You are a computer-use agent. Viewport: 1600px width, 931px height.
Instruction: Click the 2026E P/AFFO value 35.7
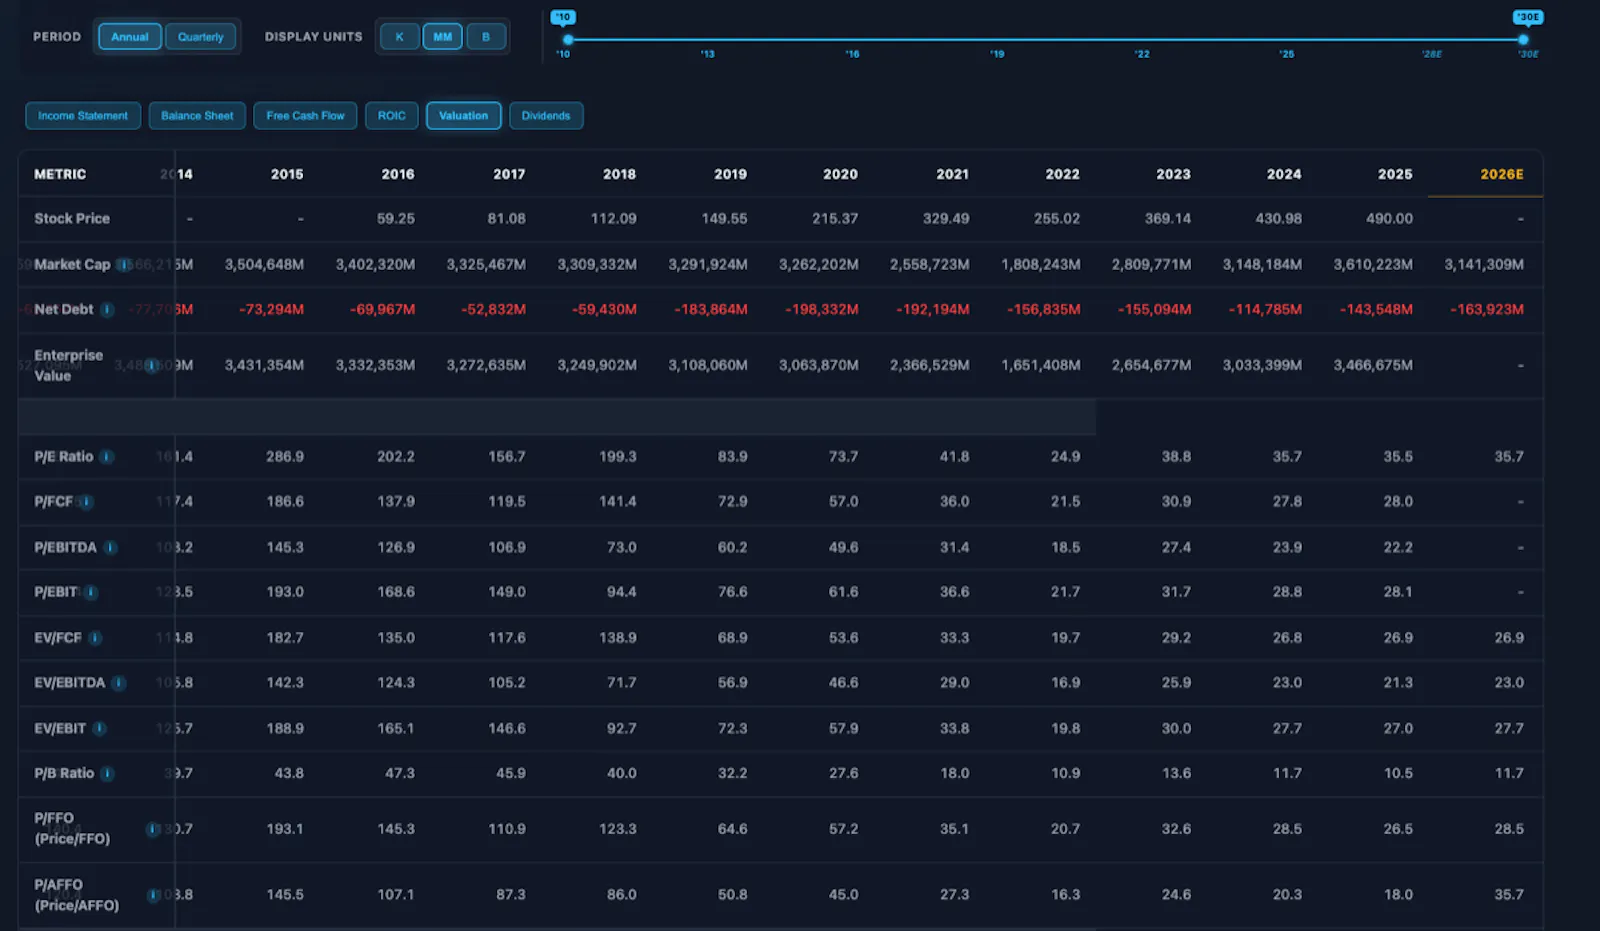click(x=1509, y=895)
